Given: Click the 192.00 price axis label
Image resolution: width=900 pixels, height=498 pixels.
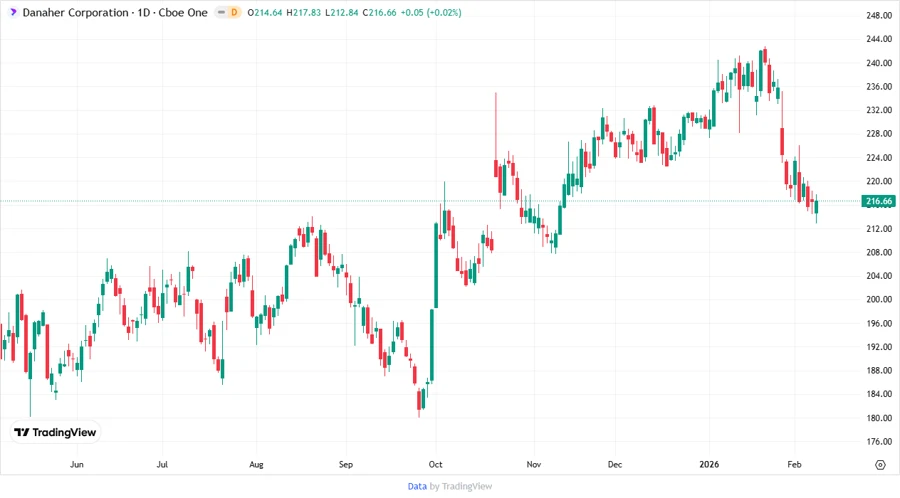Looking at the screenshot, I should (x=879, y=347).
